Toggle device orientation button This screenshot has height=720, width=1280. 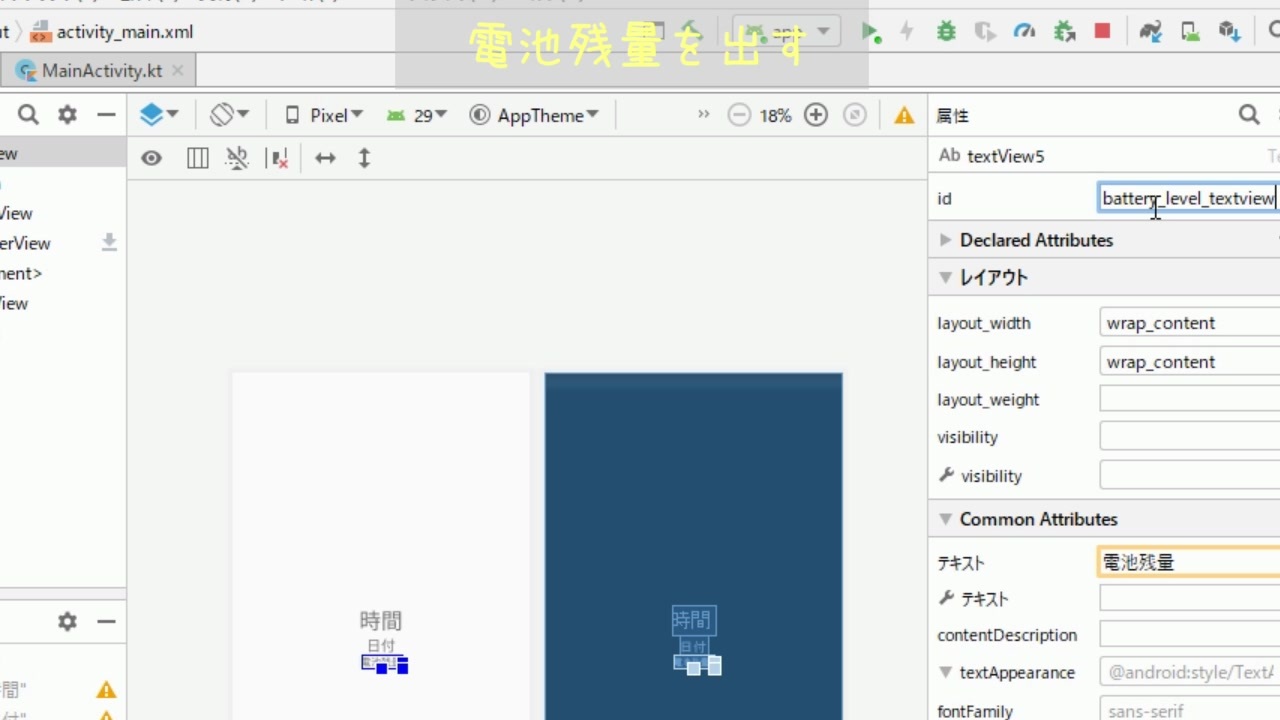pos(229,115)
